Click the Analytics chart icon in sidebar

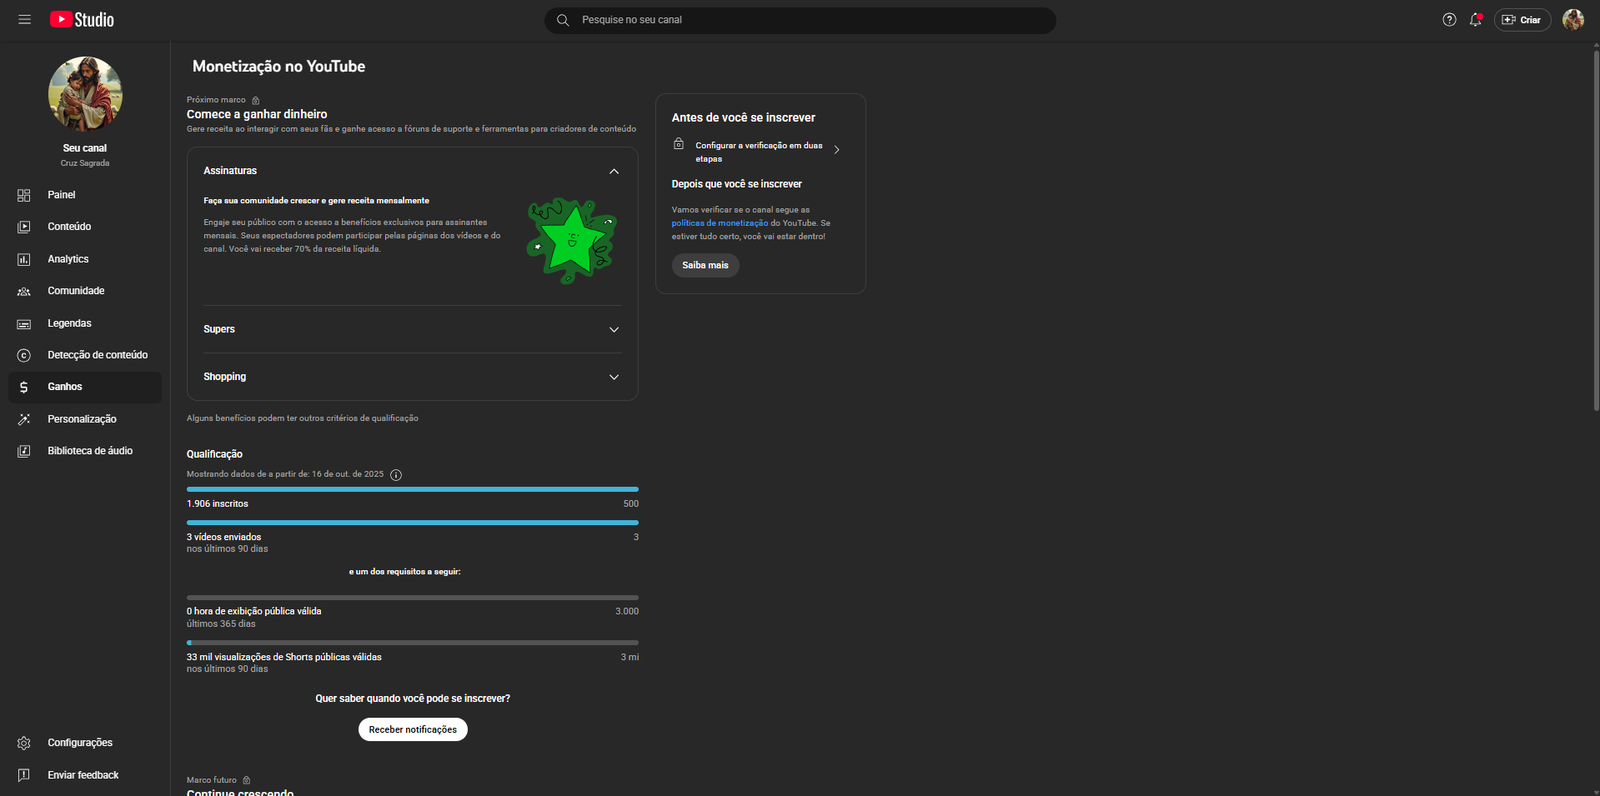tap(24, 259)
